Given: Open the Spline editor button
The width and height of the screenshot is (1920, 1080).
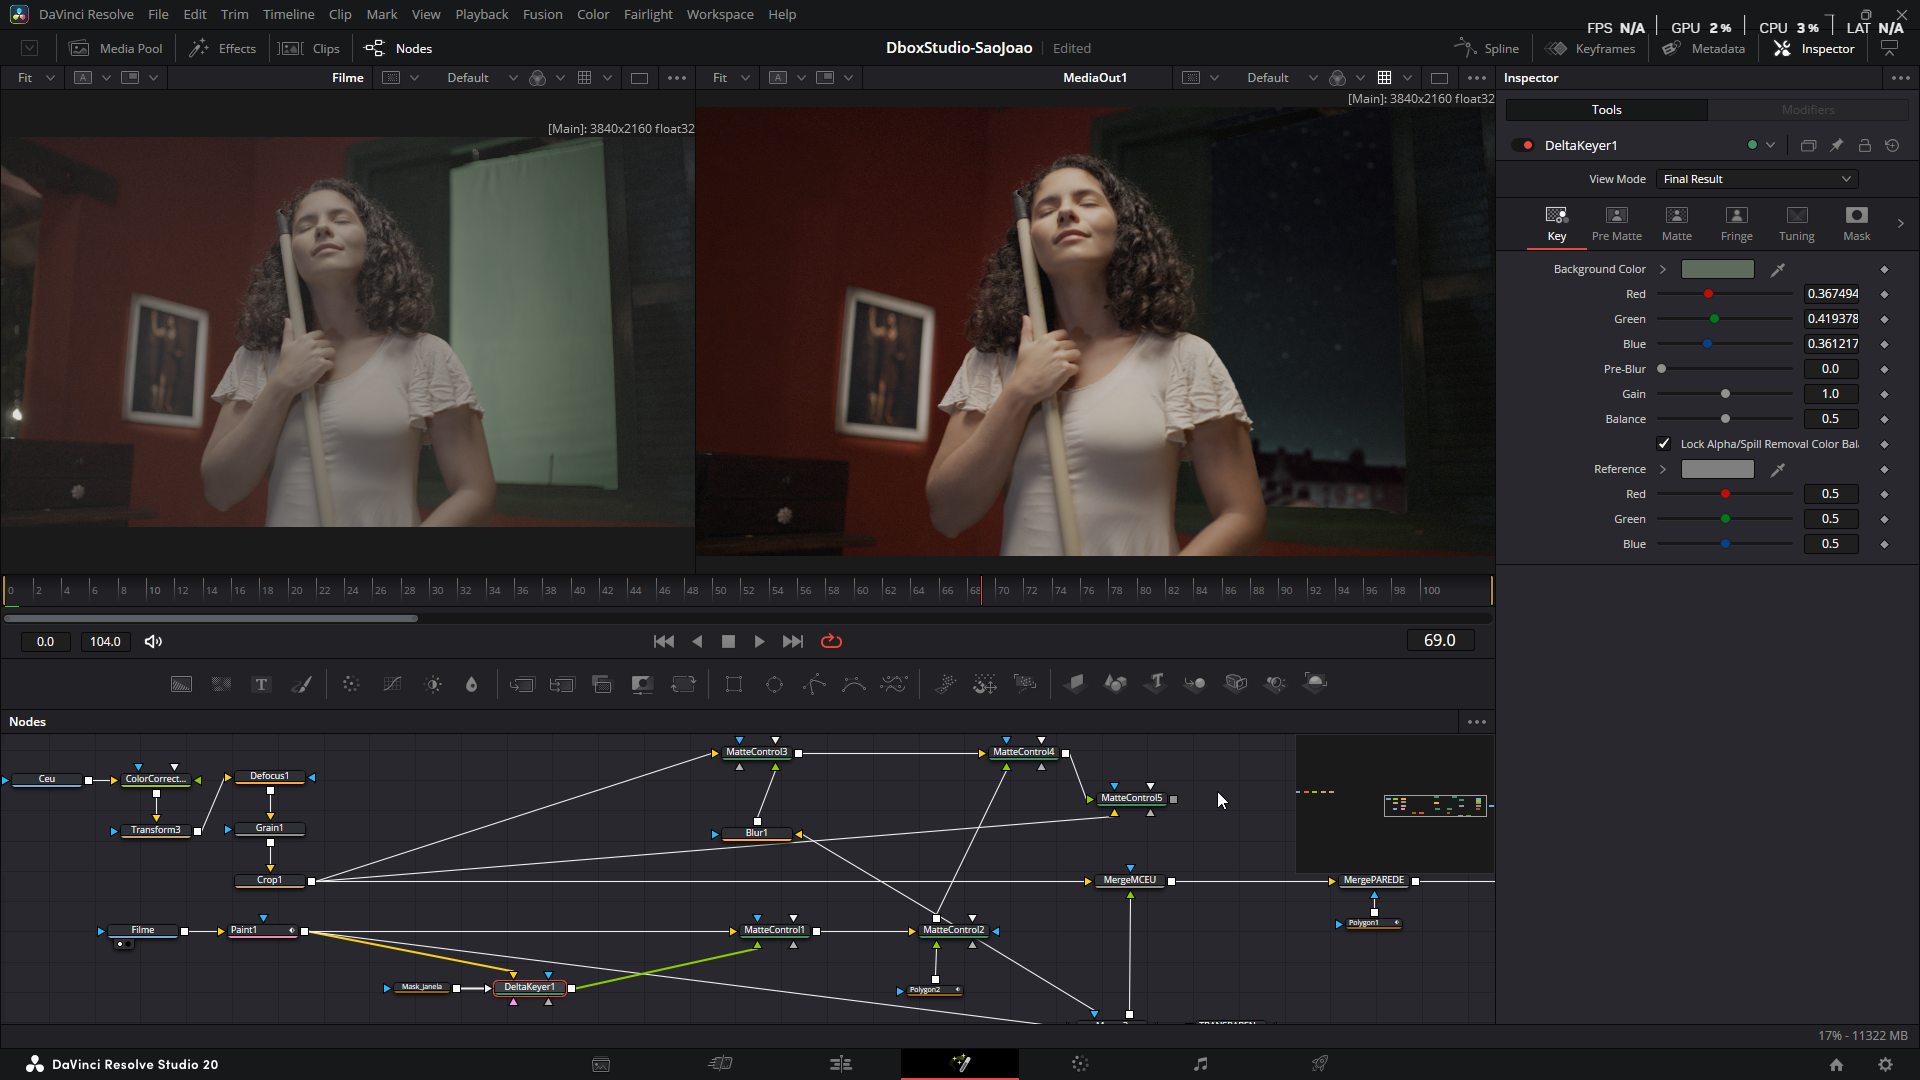Looking at the screenshot, I should coord(1487,49).
